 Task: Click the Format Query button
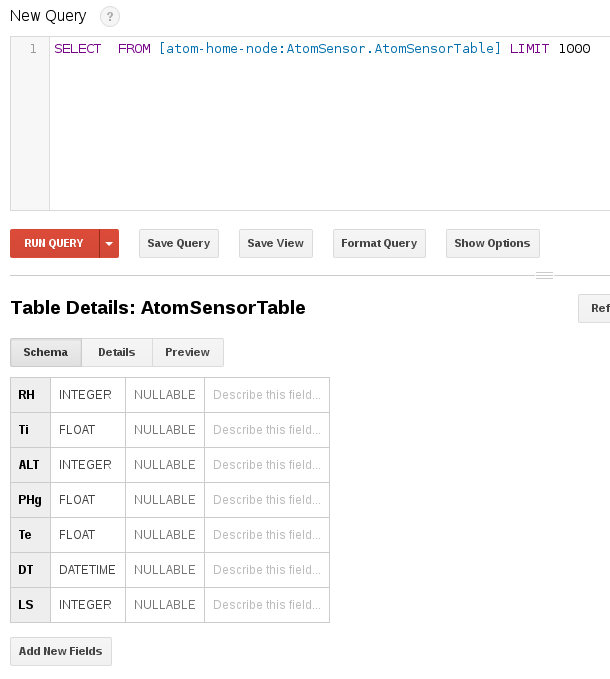[379, 244]
